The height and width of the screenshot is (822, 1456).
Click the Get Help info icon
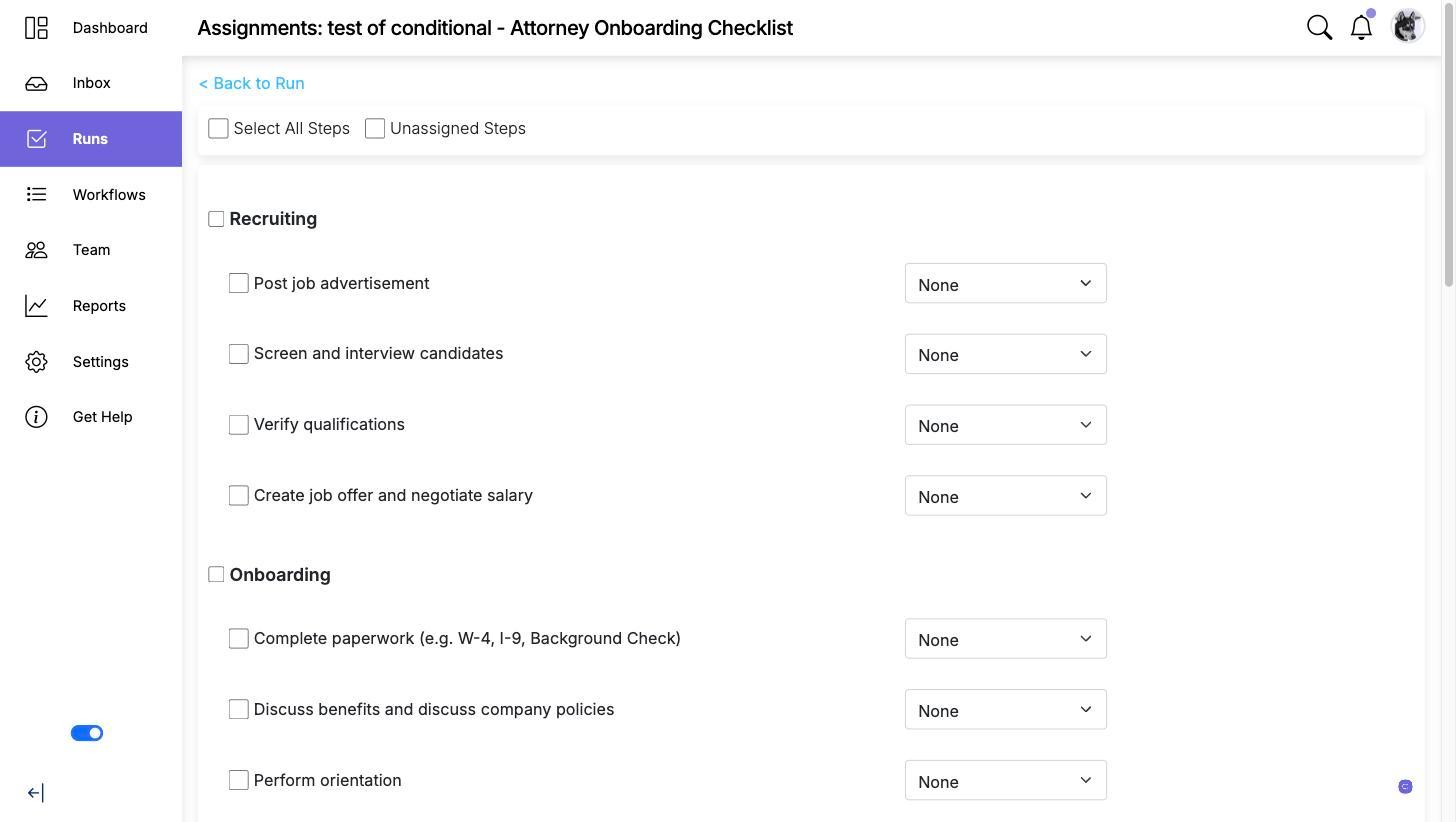pos(36,417)
